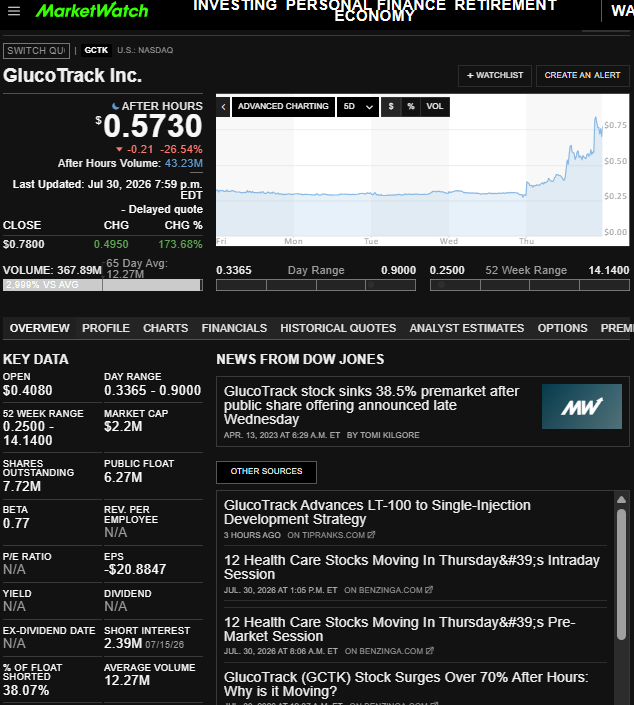Click the GCTK ticker symbol label
This screenshot has width=634, height=705.
[96, 50]
